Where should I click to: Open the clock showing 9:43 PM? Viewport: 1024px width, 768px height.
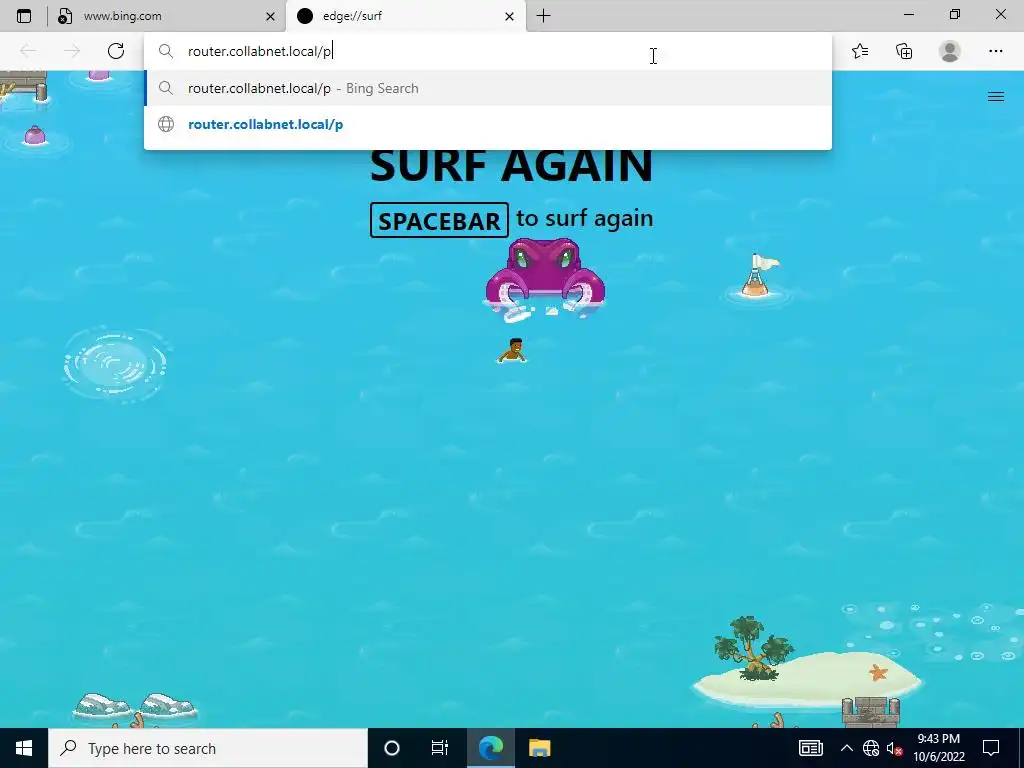coord(938,748)
